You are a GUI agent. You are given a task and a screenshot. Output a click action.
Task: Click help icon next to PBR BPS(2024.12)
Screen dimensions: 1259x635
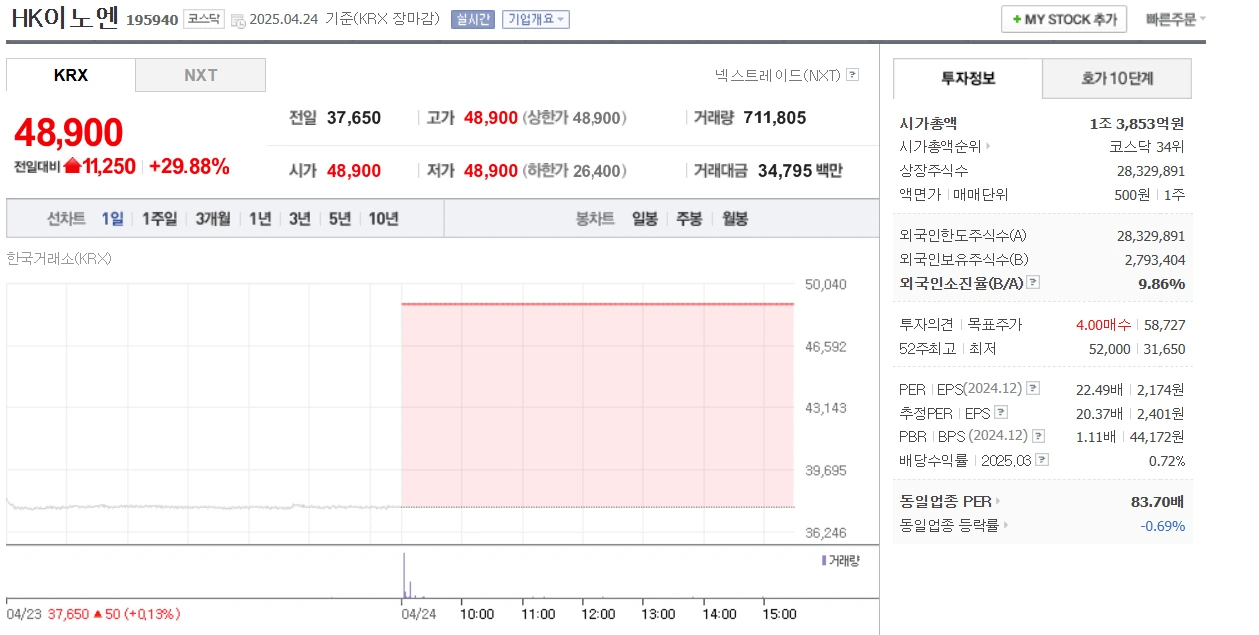[x=1039, y=436]
